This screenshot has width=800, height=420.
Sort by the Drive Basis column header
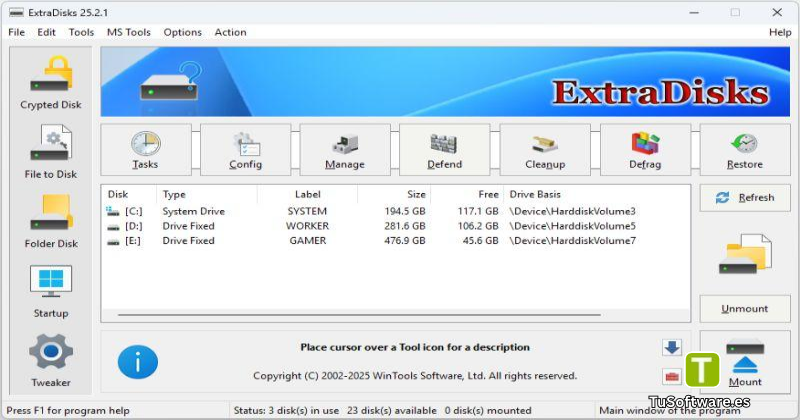[x=535, y=194]
